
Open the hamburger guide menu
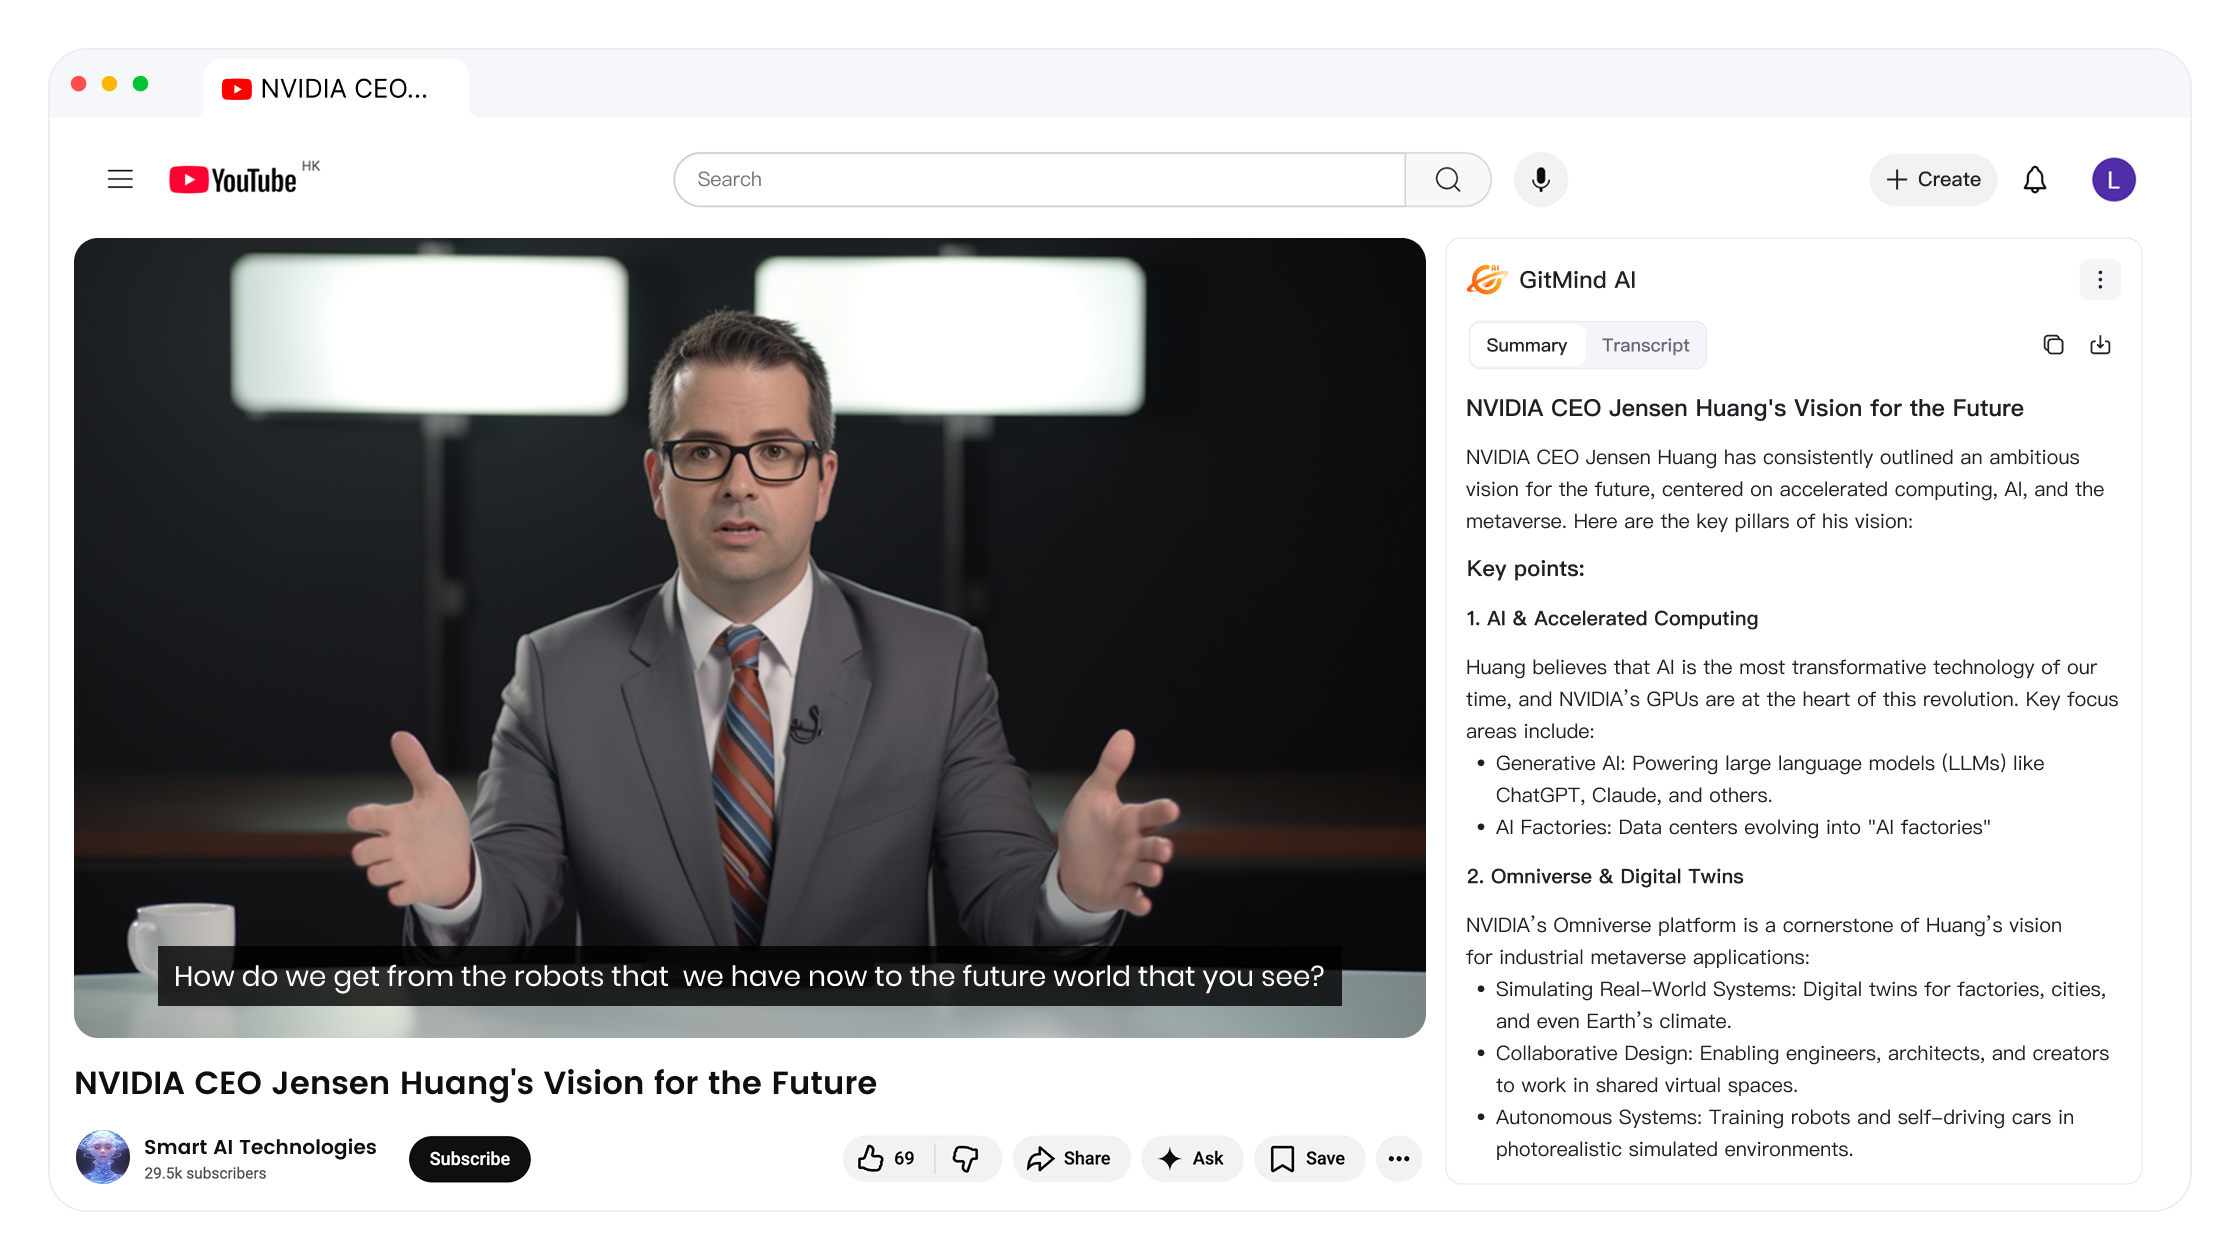[120, 179]
